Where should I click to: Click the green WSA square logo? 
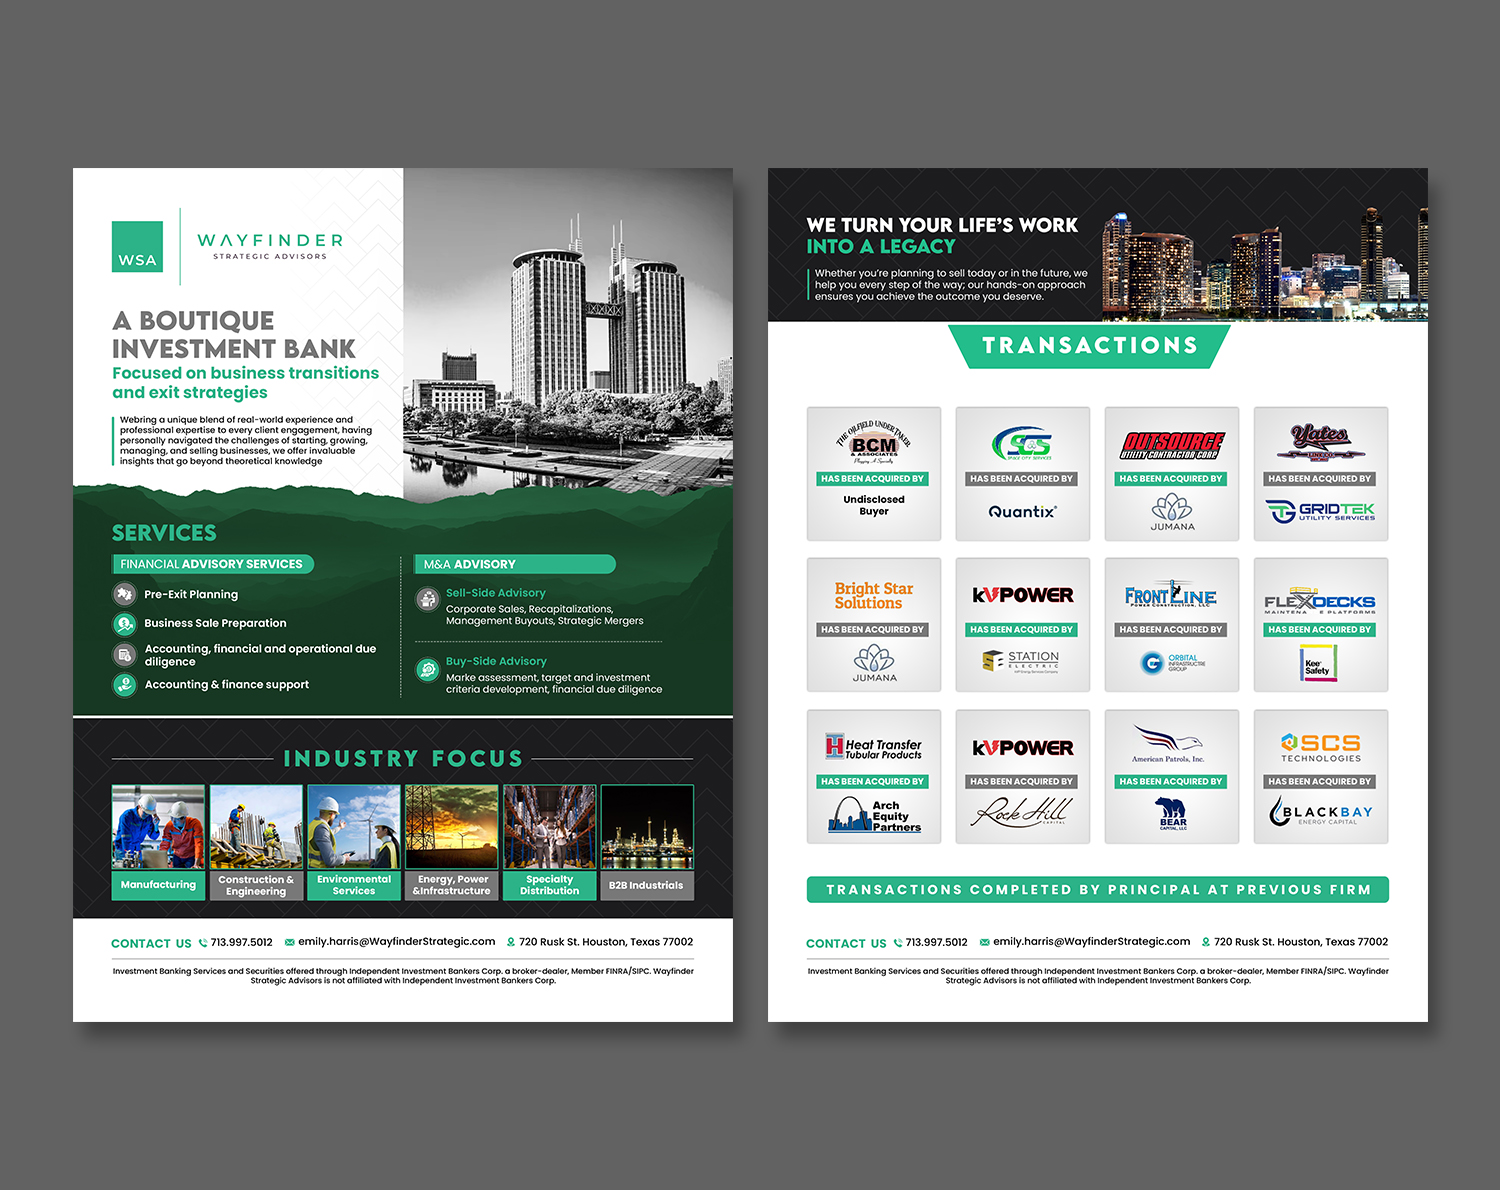[x=137, y=246]
